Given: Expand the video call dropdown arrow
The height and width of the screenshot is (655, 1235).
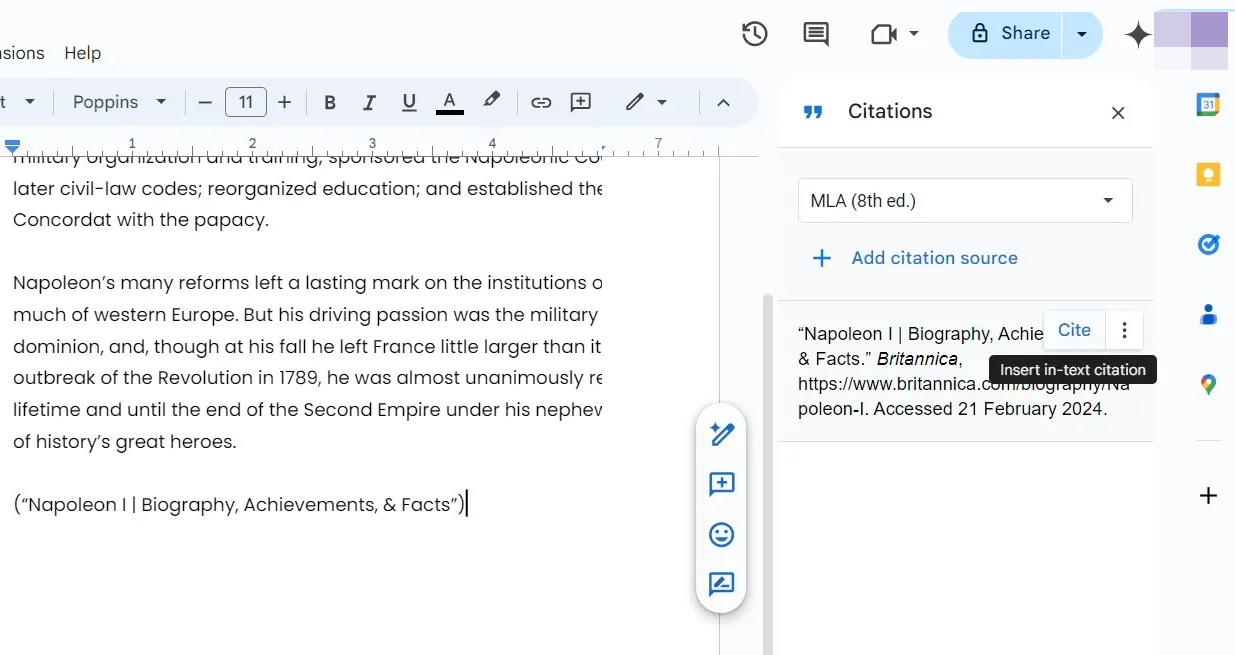Looking at the screenshot, I should point(914,34).
